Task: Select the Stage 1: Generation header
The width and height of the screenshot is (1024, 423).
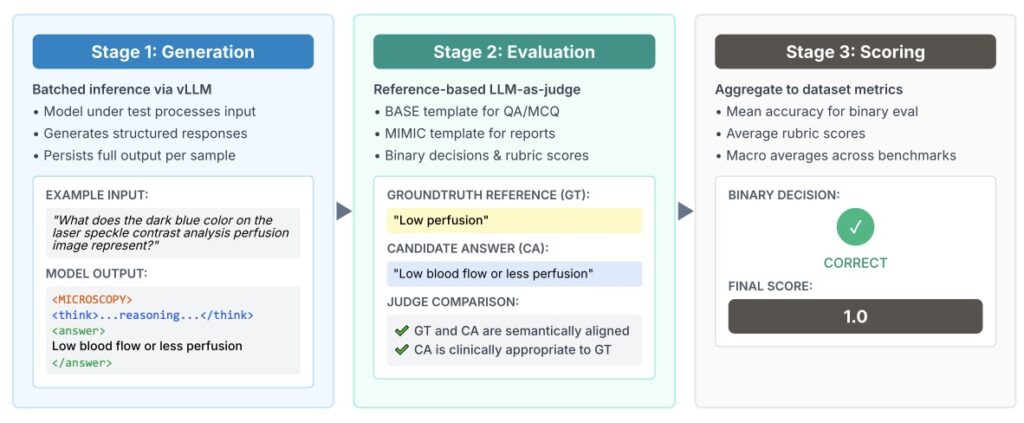Action: tap(172, 52)
